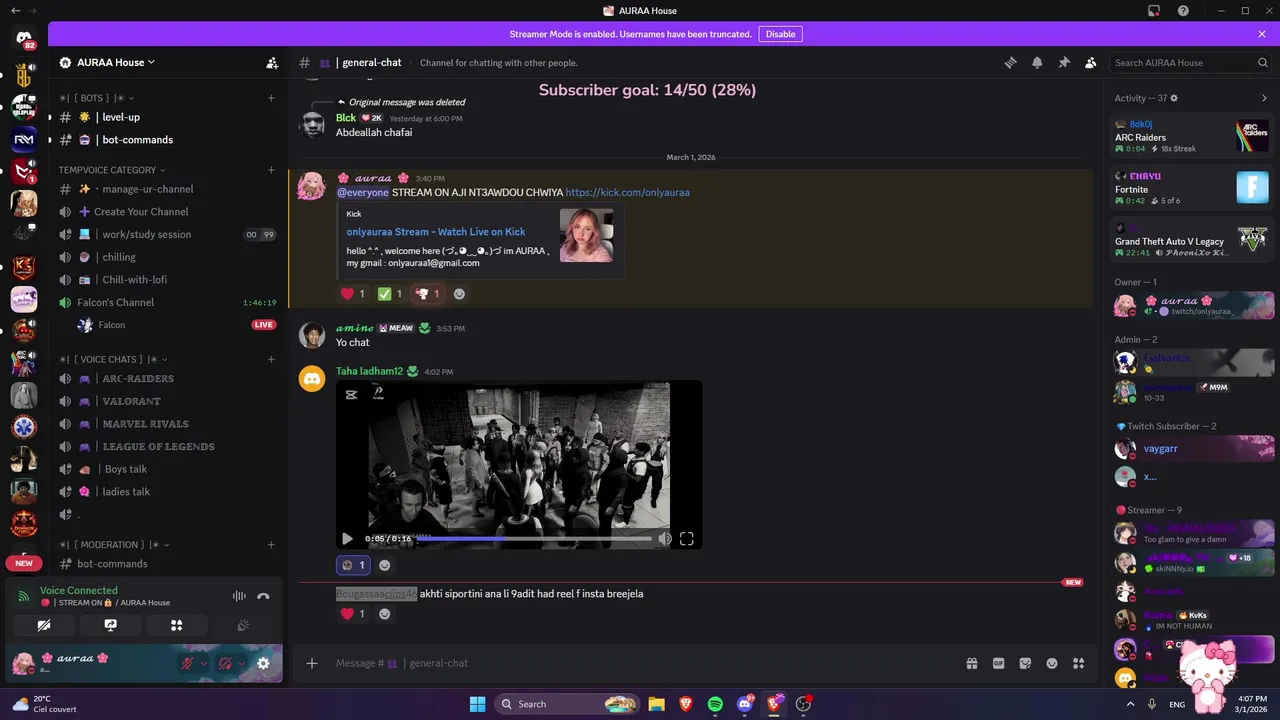The height and width of the screenshot is (720, 1280).
Task: Undeafen using the headphones button
Action: pyautogui.click(x=226, y=663)
